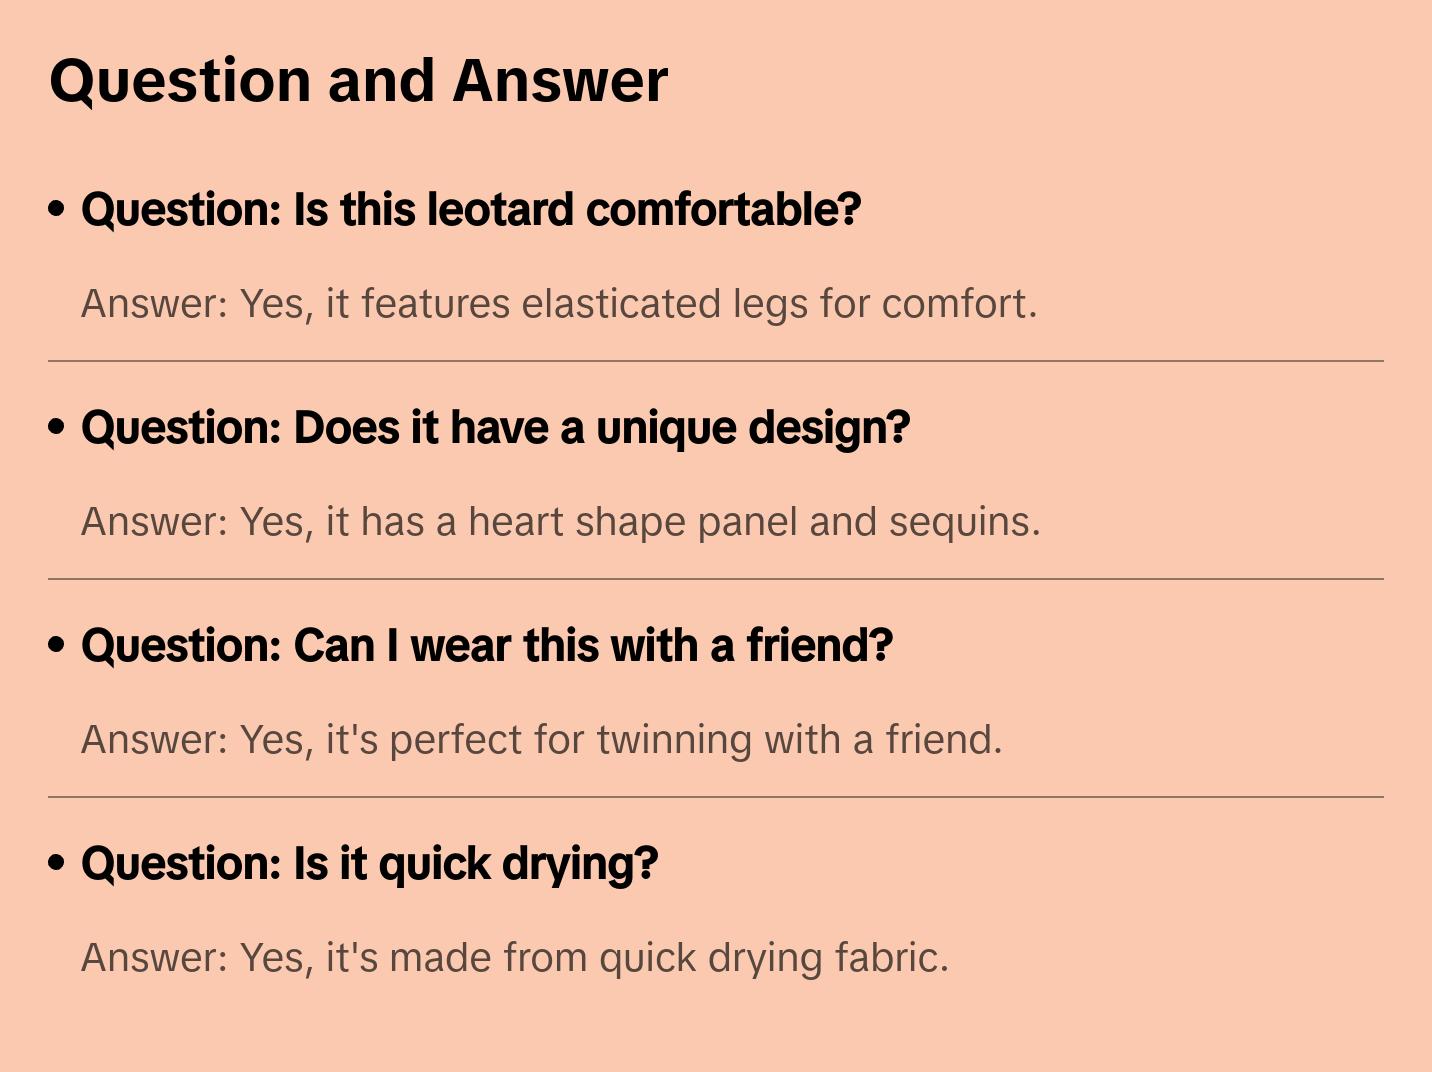Screen dimensions: 1432x1072
Task: Select the answer about quick drying fabric
Action: [514, 958]
